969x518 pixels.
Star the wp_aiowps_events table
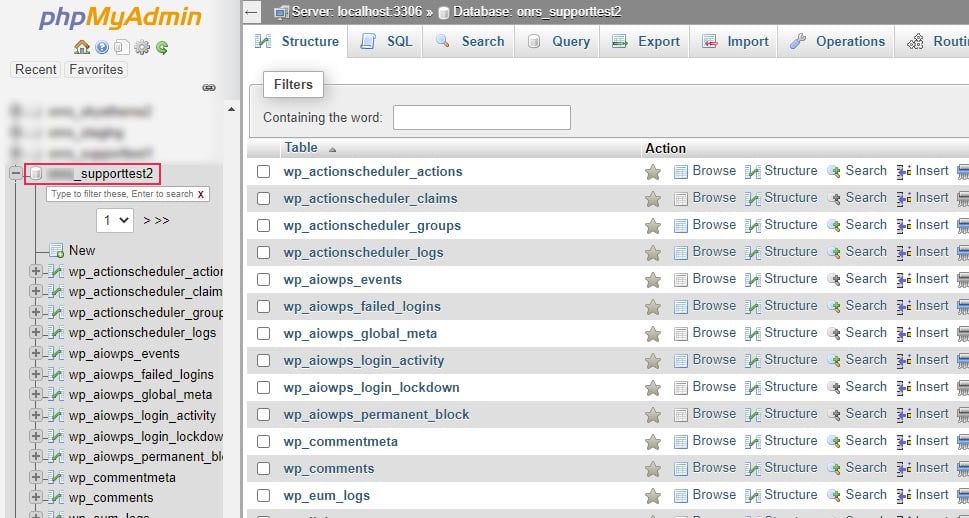[x=653, y=280]
